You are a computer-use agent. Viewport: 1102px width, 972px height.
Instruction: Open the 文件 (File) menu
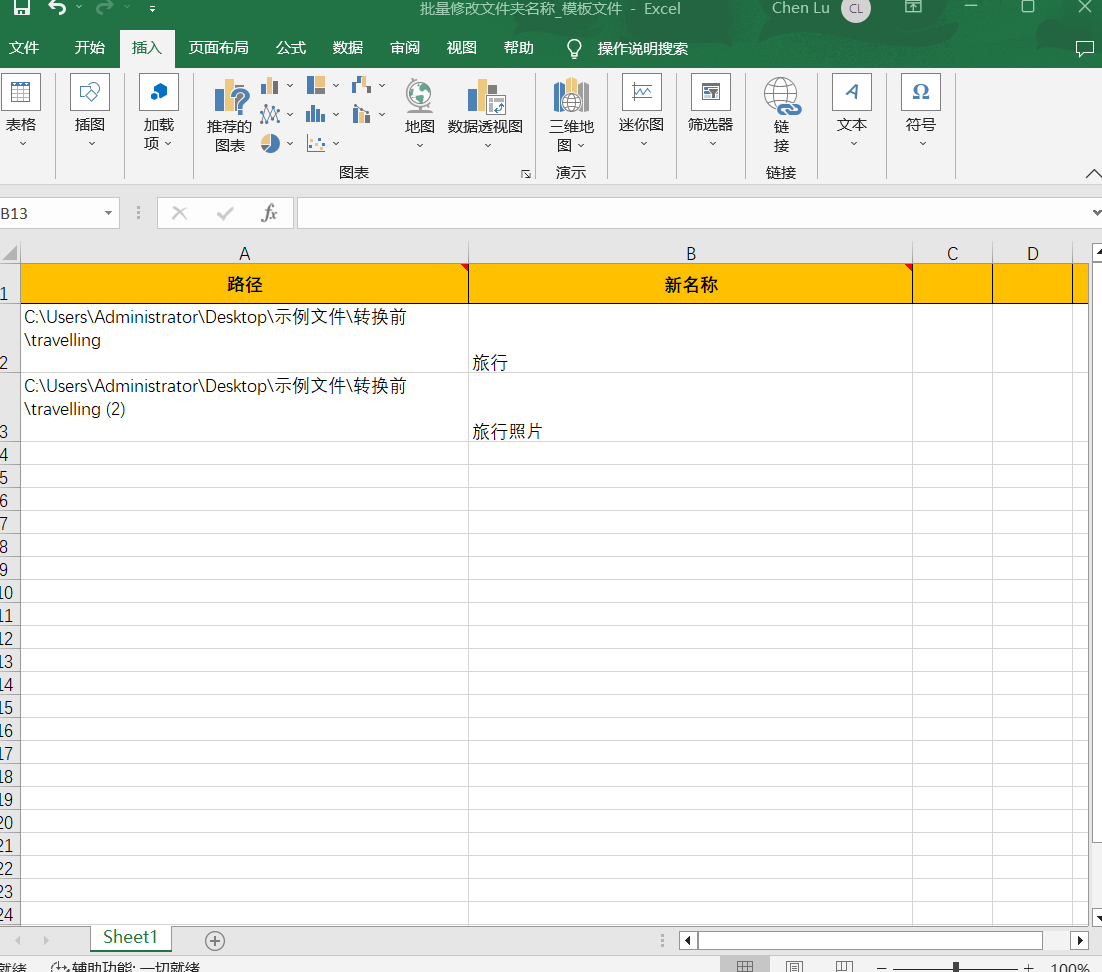coord(25,47)
